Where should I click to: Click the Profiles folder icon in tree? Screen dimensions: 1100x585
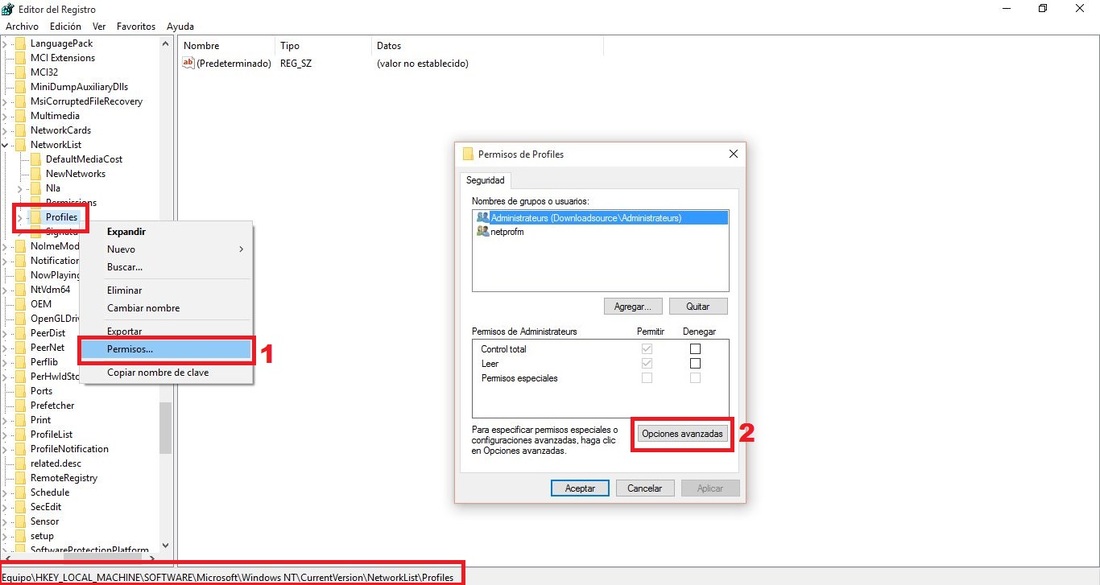pyautogui.click(x=36, y=217)
